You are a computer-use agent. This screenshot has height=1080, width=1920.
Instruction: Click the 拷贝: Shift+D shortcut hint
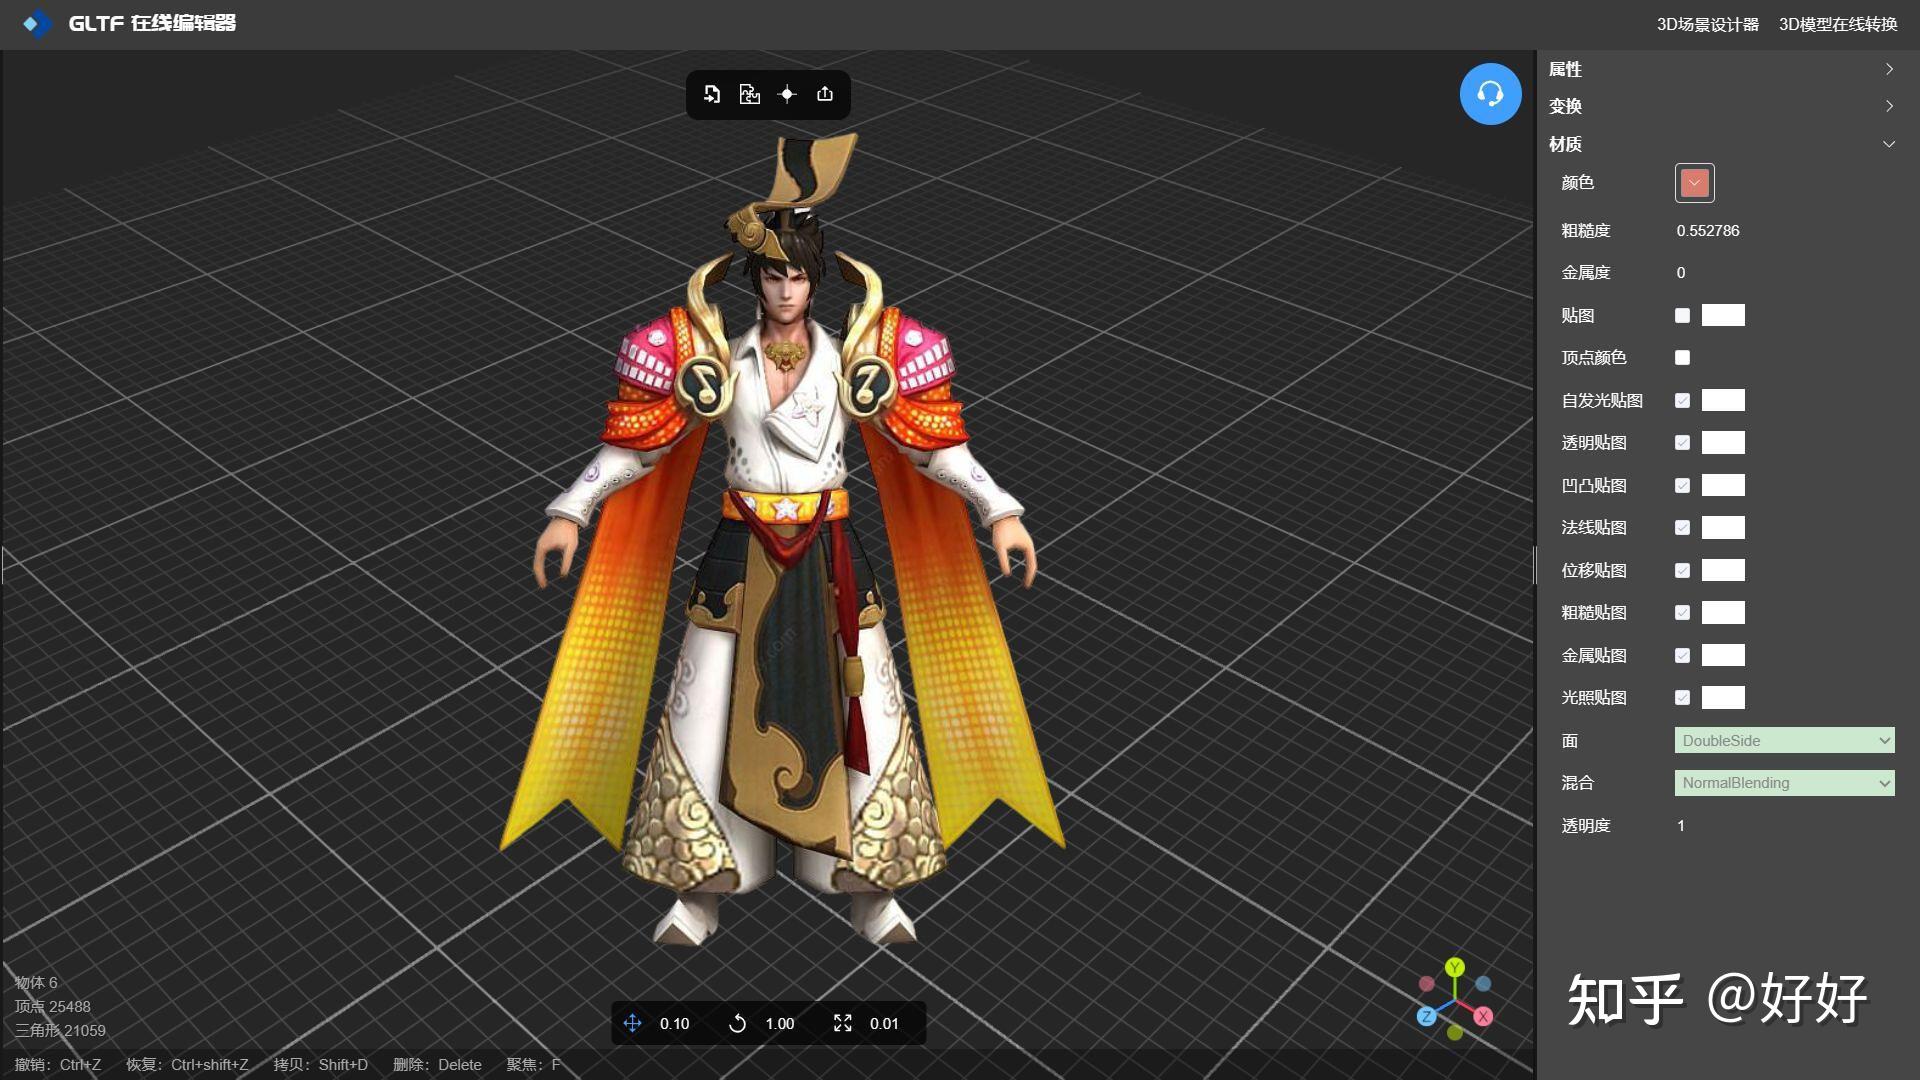coord(321,1064)
